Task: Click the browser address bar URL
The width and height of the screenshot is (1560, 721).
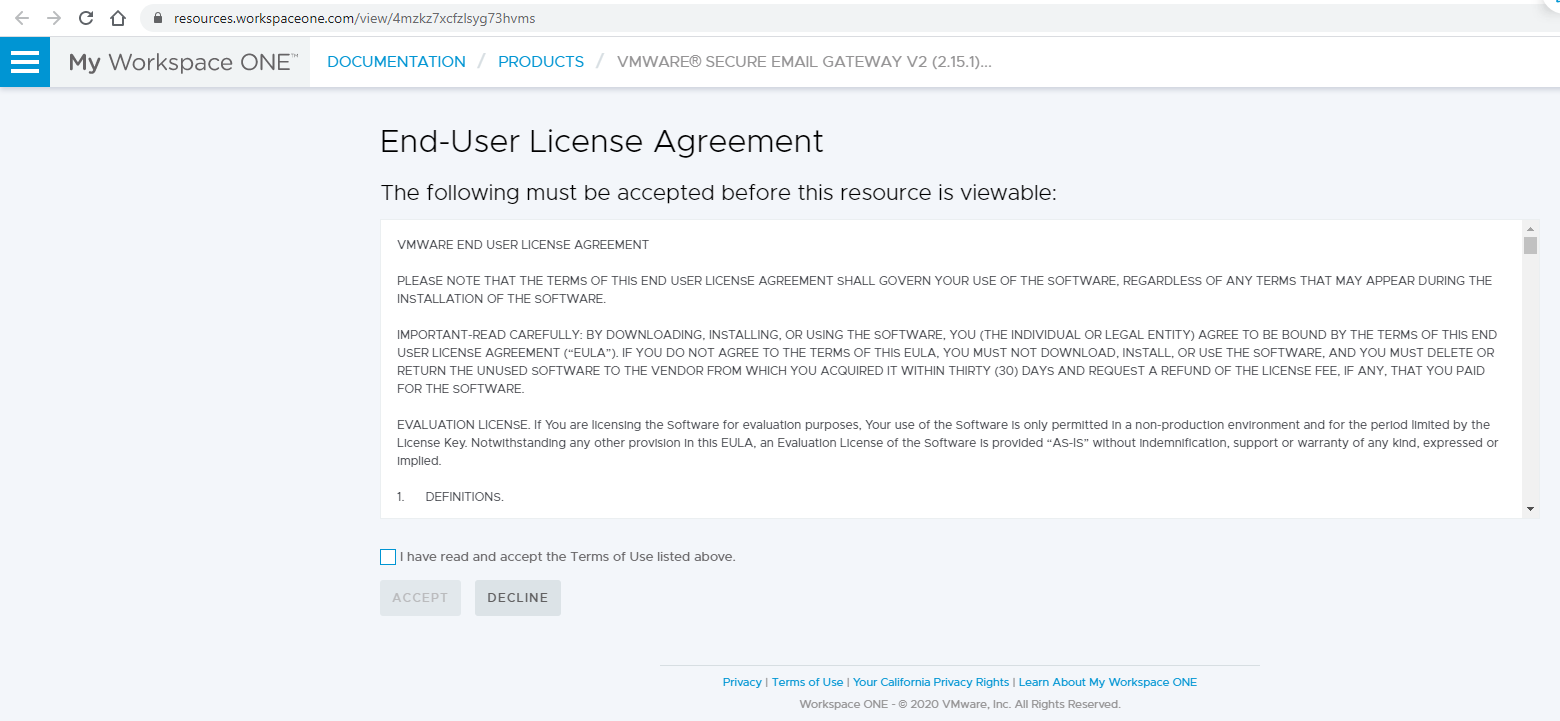Action: pyautogui.click(x=346, y=19)
